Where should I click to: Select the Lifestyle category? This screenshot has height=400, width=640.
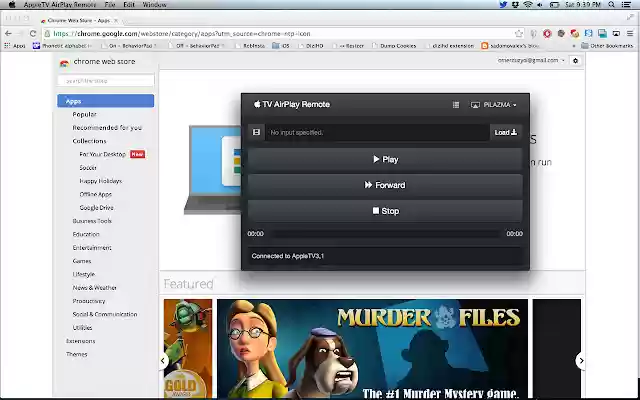coord(83,274)
